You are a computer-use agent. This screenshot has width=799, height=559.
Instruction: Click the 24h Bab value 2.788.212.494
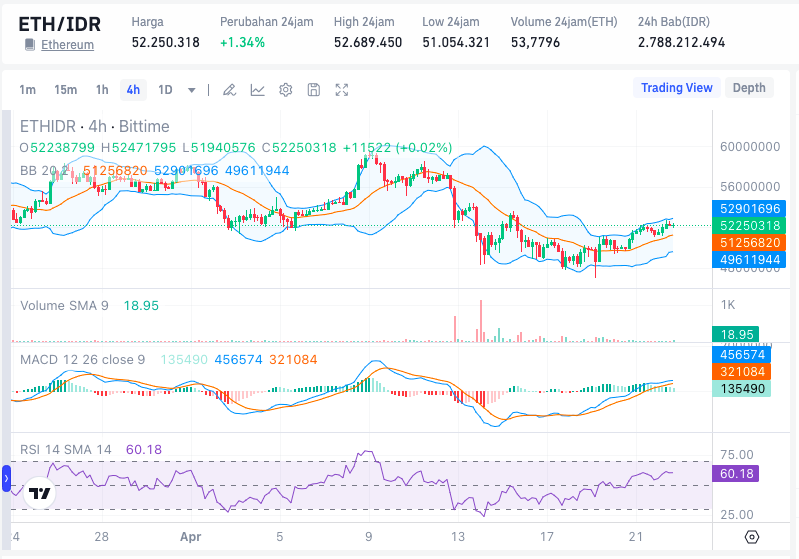tap(681, 42)
